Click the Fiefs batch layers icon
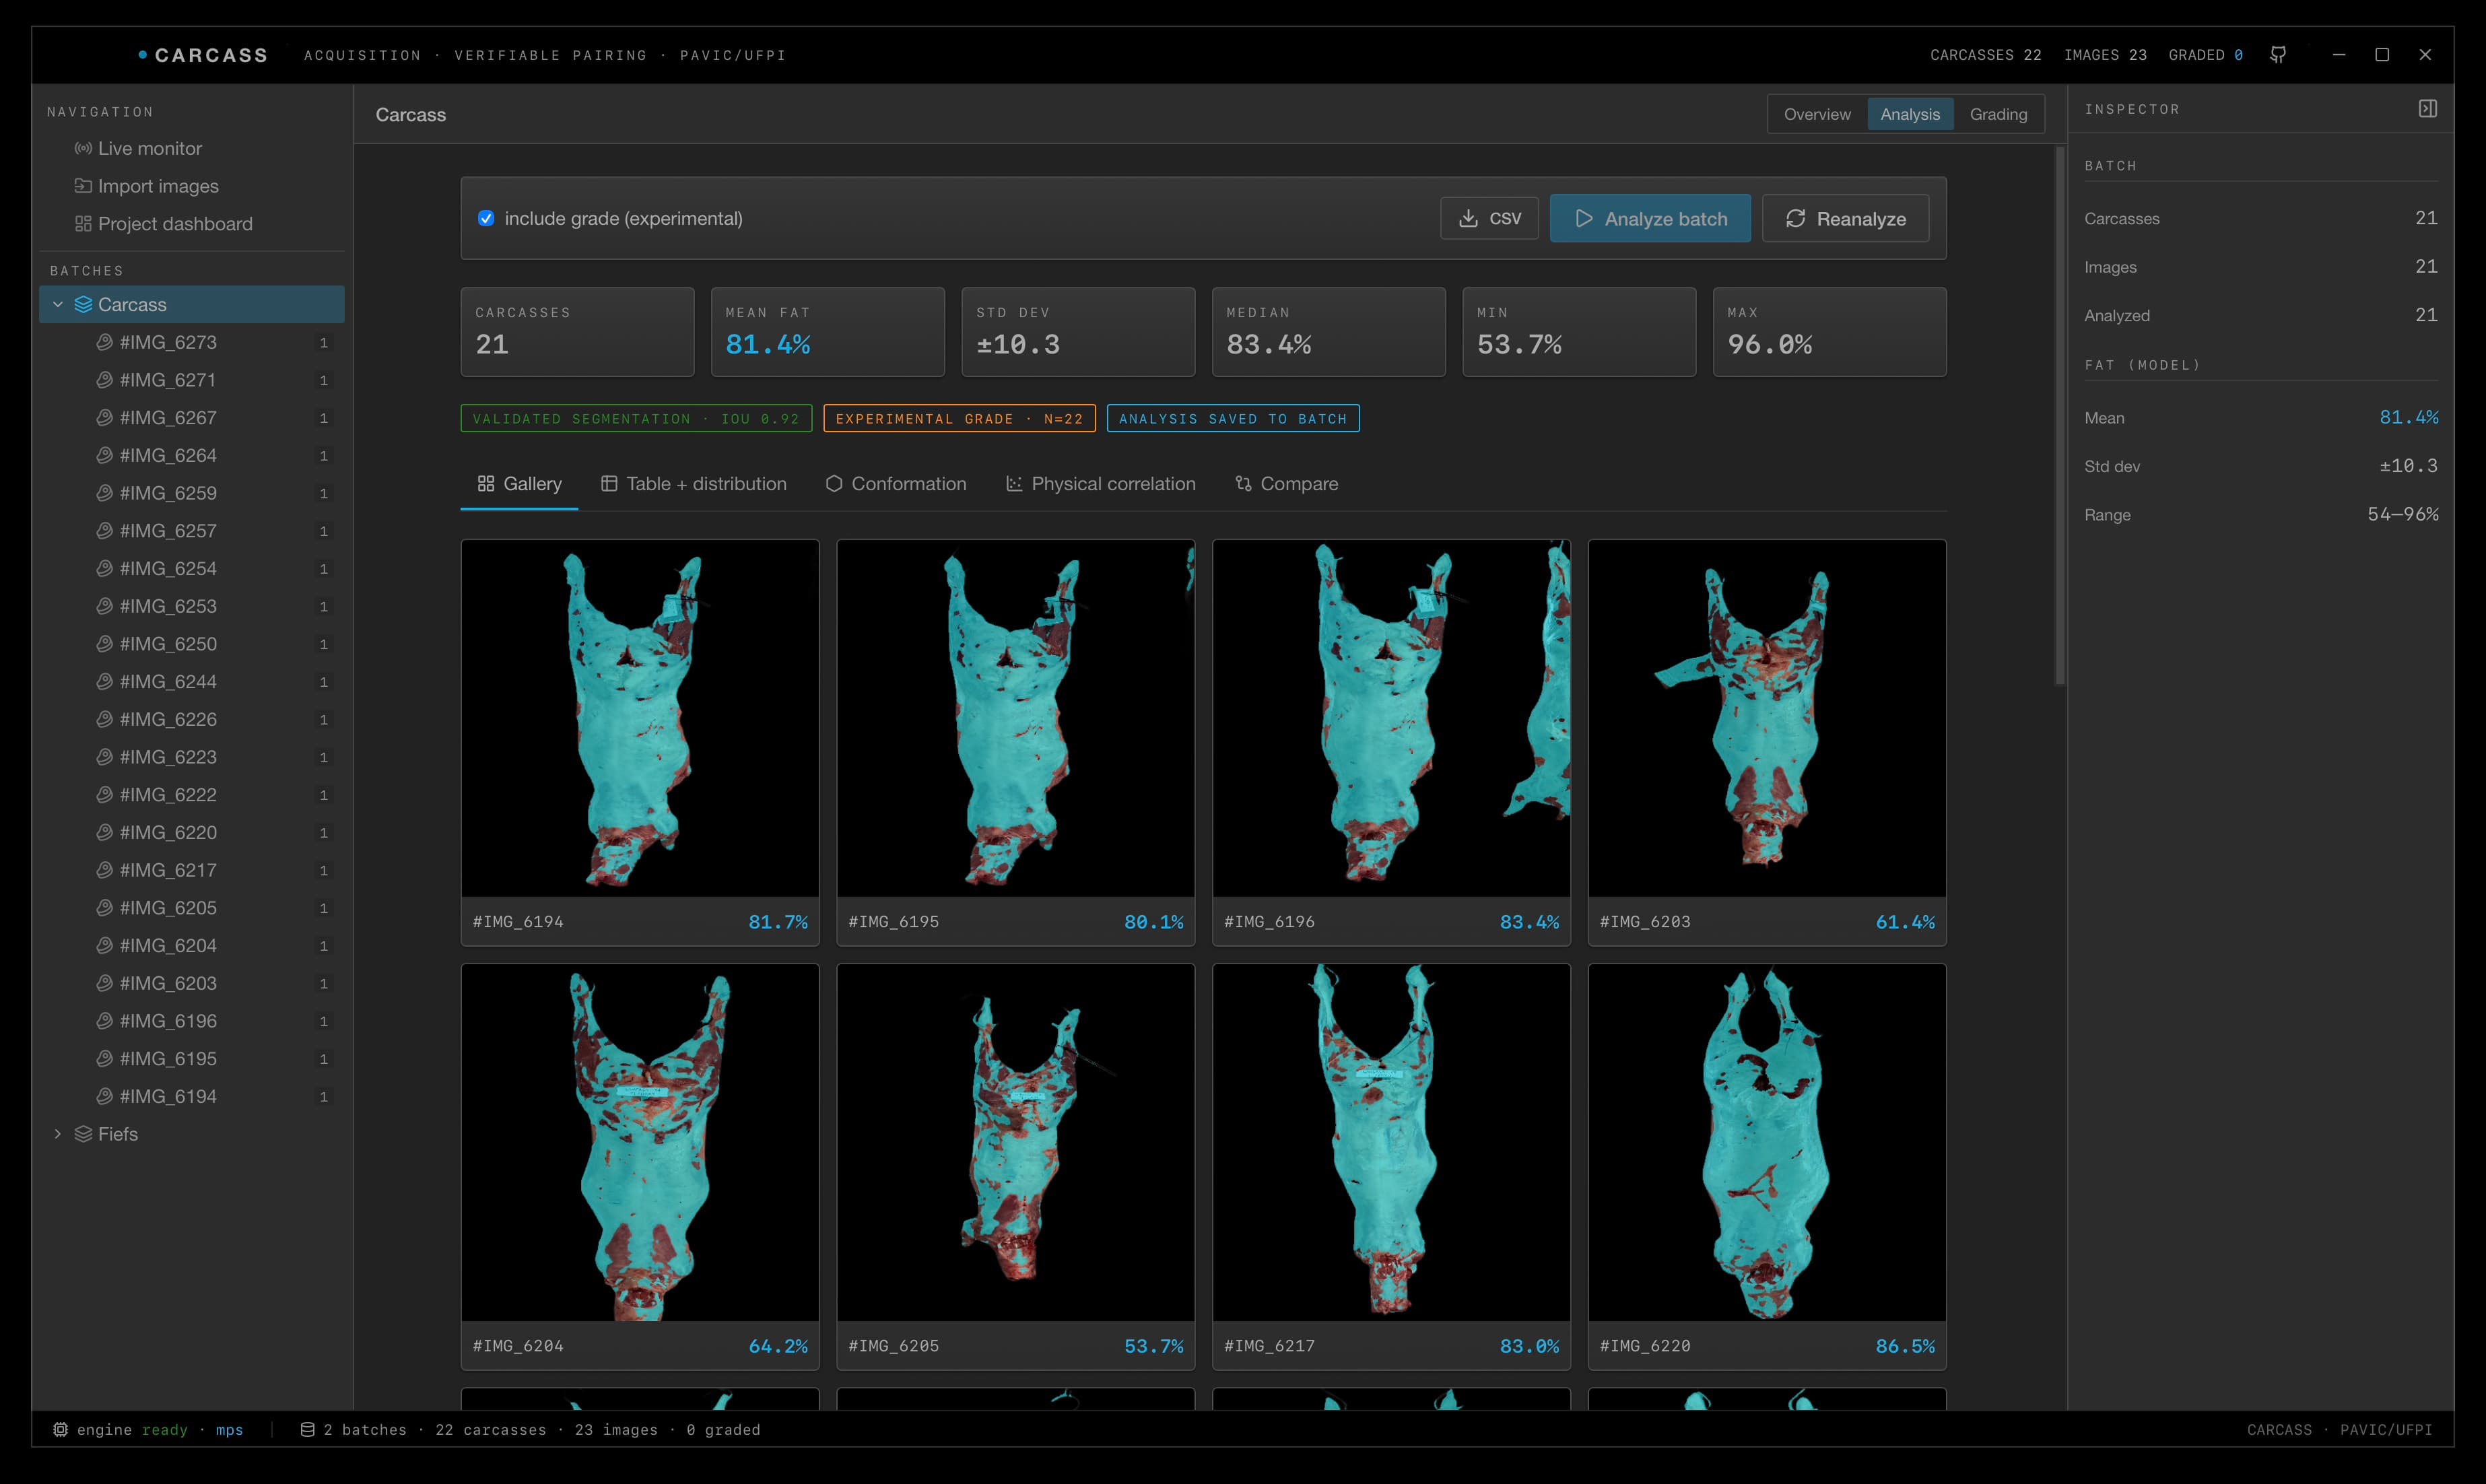The image size is (2486, 1484). [83, 1134]
